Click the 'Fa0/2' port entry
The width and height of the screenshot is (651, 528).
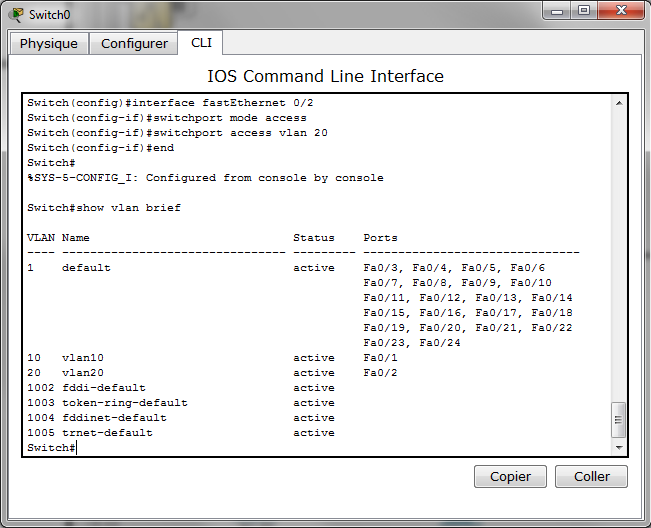coord(380,373)
